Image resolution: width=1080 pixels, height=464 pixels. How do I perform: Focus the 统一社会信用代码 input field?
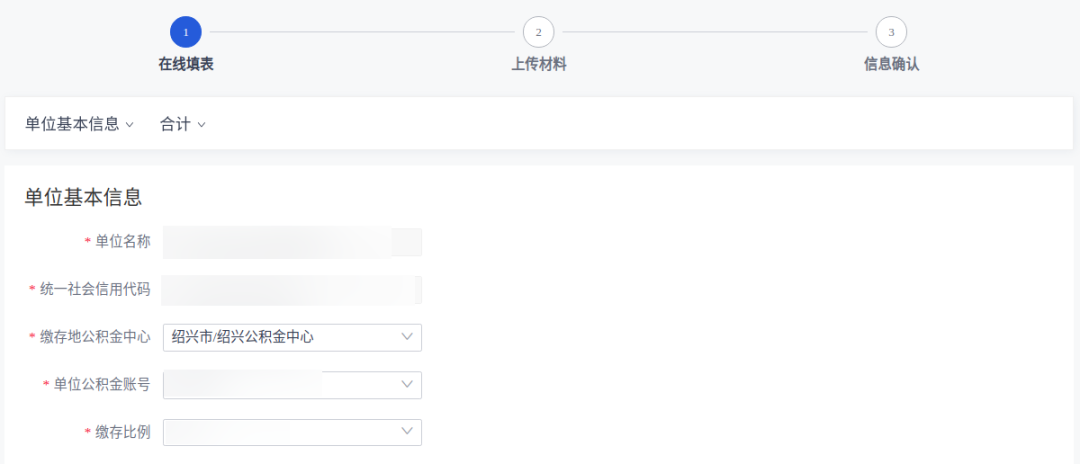click(292, 290)
